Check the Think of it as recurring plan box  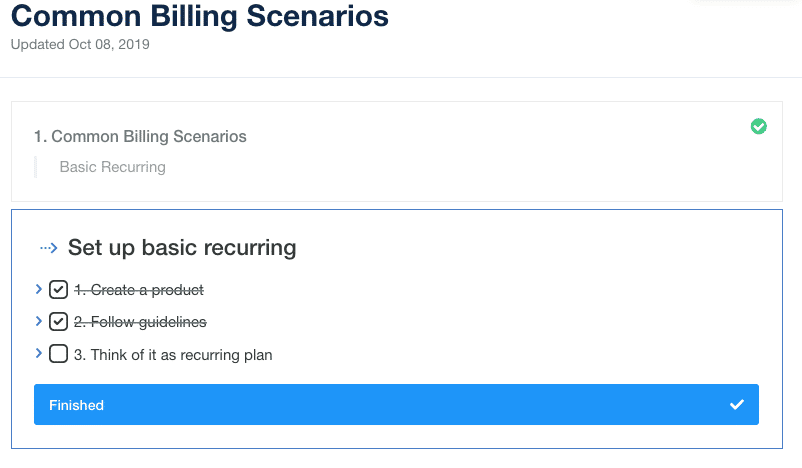pos(58,354)
